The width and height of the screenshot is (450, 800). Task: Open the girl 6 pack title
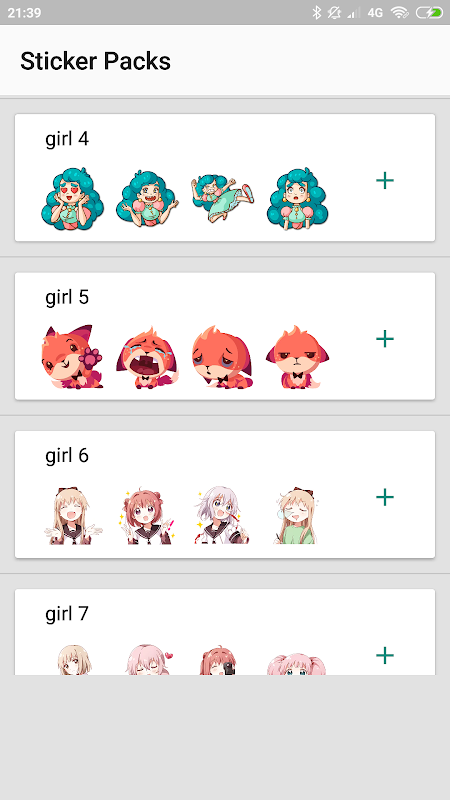pyautogui.click(x=67, y=455)
